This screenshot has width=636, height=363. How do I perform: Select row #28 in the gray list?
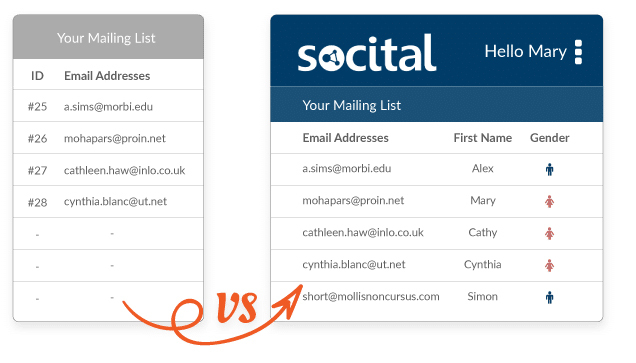(x=108, y=202)
